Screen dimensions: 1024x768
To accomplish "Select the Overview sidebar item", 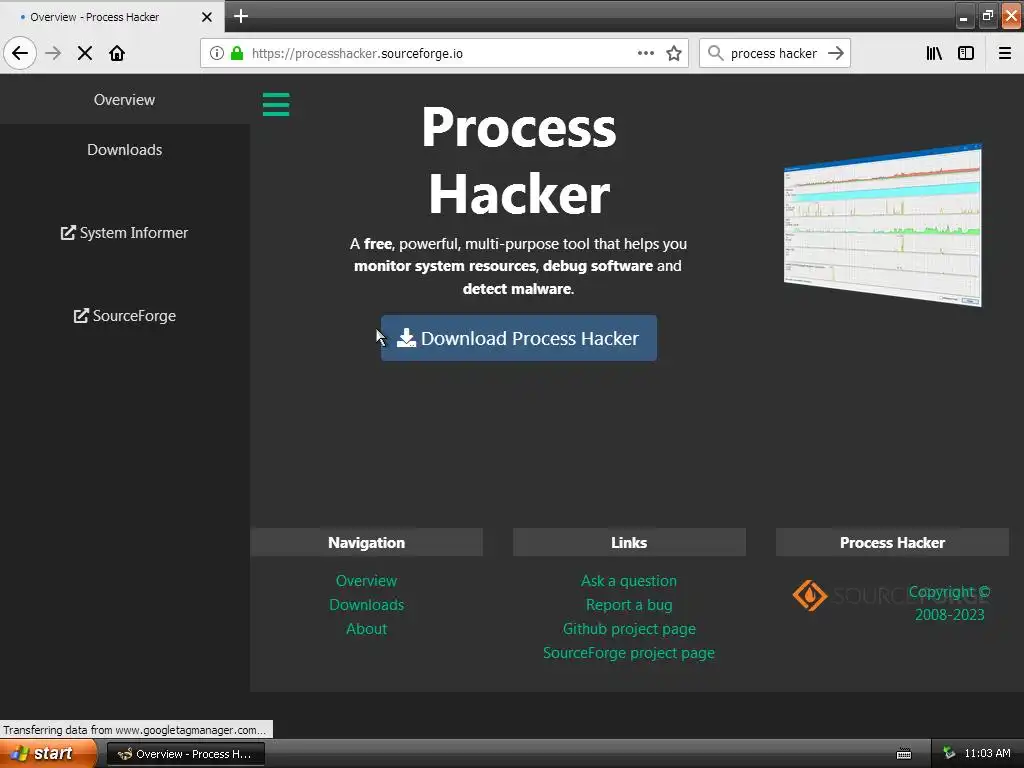I will [x=125, y=99].
